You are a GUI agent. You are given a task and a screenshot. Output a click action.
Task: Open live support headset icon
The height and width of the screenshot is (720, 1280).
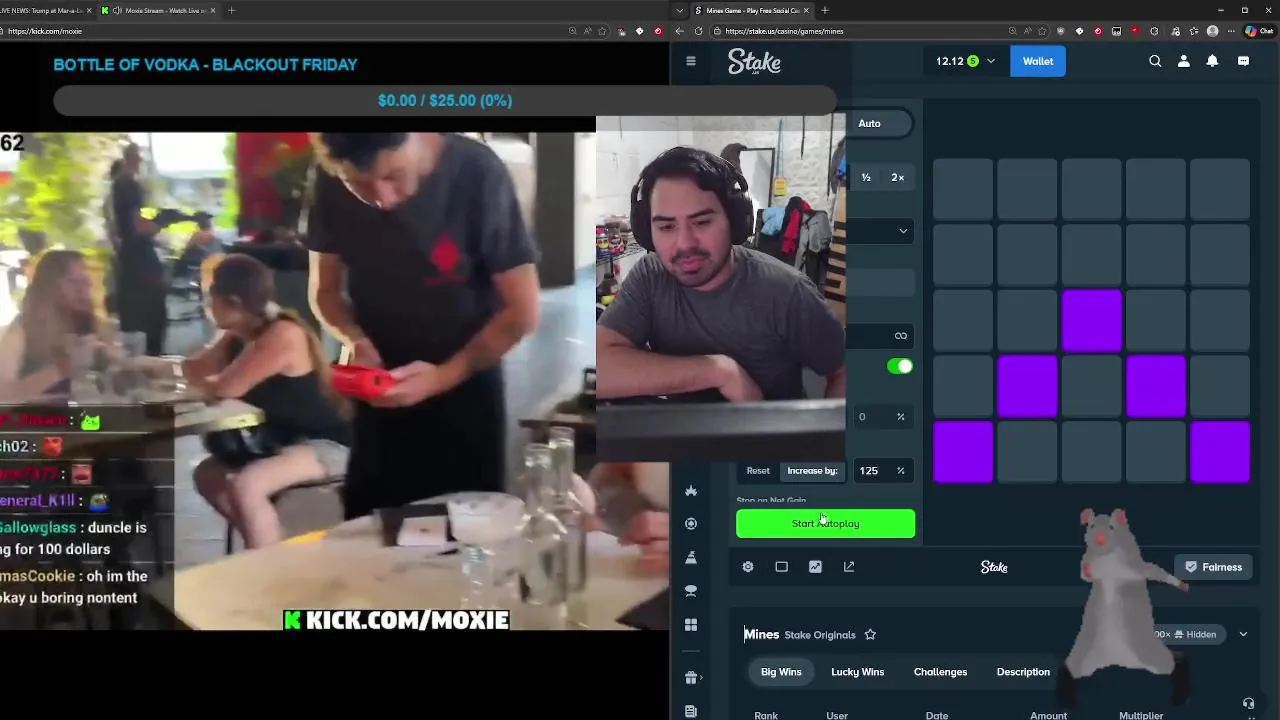click(x=1248, y=704)
